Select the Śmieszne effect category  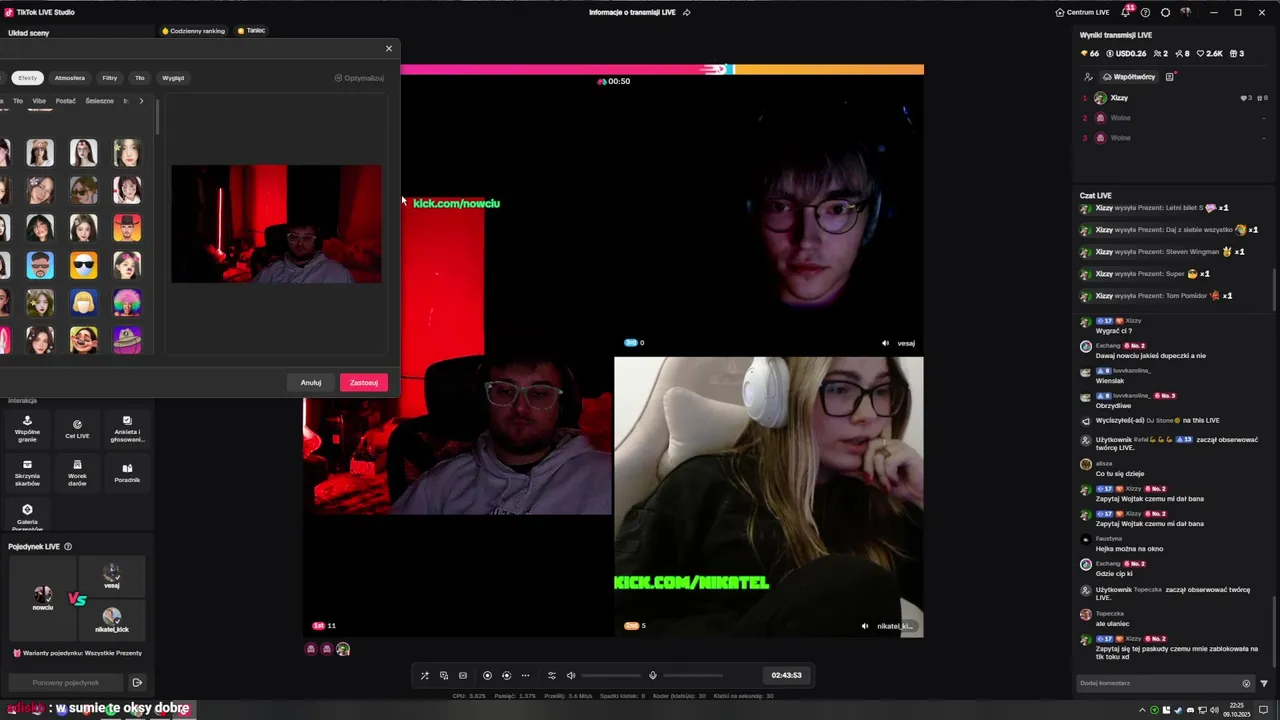[x=100, y=101]
